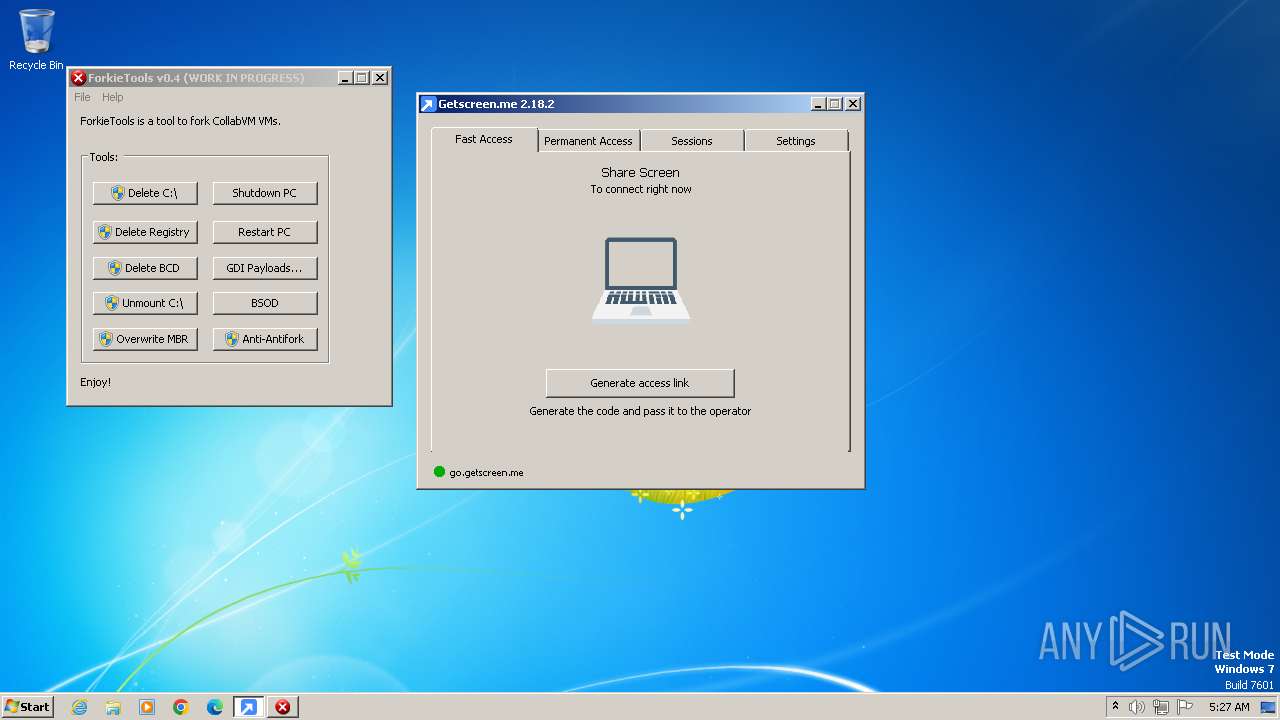Open GDI Payloads... in ForkieTools
Screen dimensions: 1280x720
[x=265, y=268]
